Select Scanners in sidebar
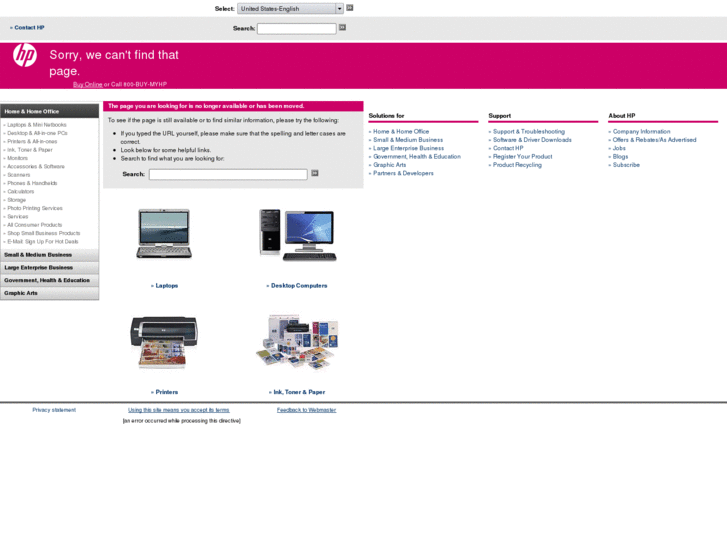Image resolution: width=727 pixels, height=545 pixels. (19, 175)
